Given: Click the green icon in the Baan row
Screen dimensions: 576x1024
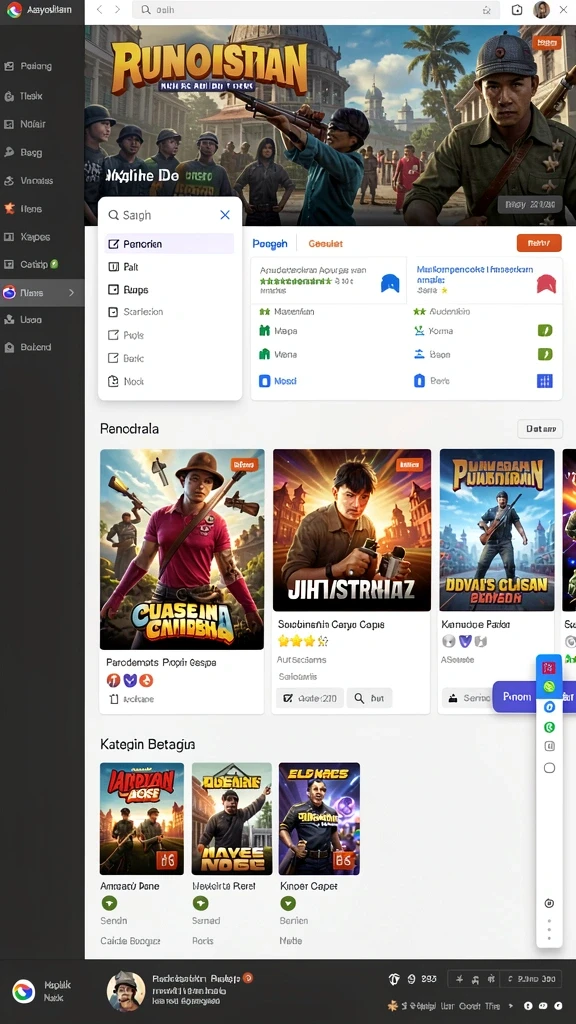Looking at the screenshot, I should coord(545,355).
